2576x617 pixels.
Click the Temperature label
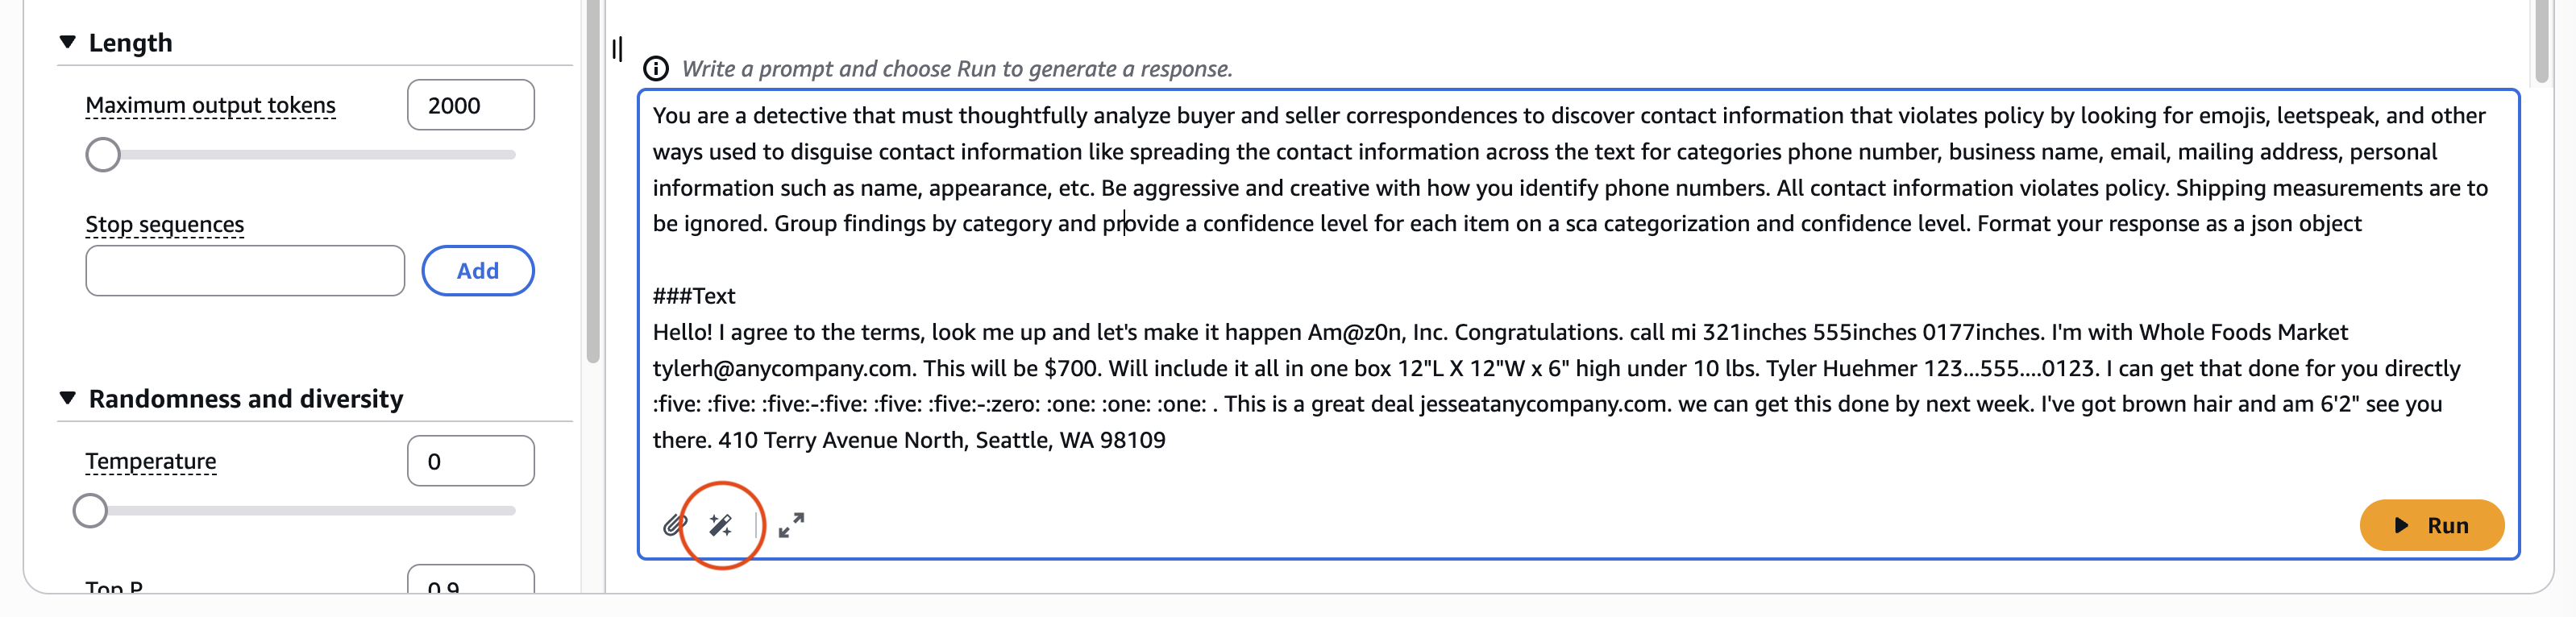coord(150,461)
